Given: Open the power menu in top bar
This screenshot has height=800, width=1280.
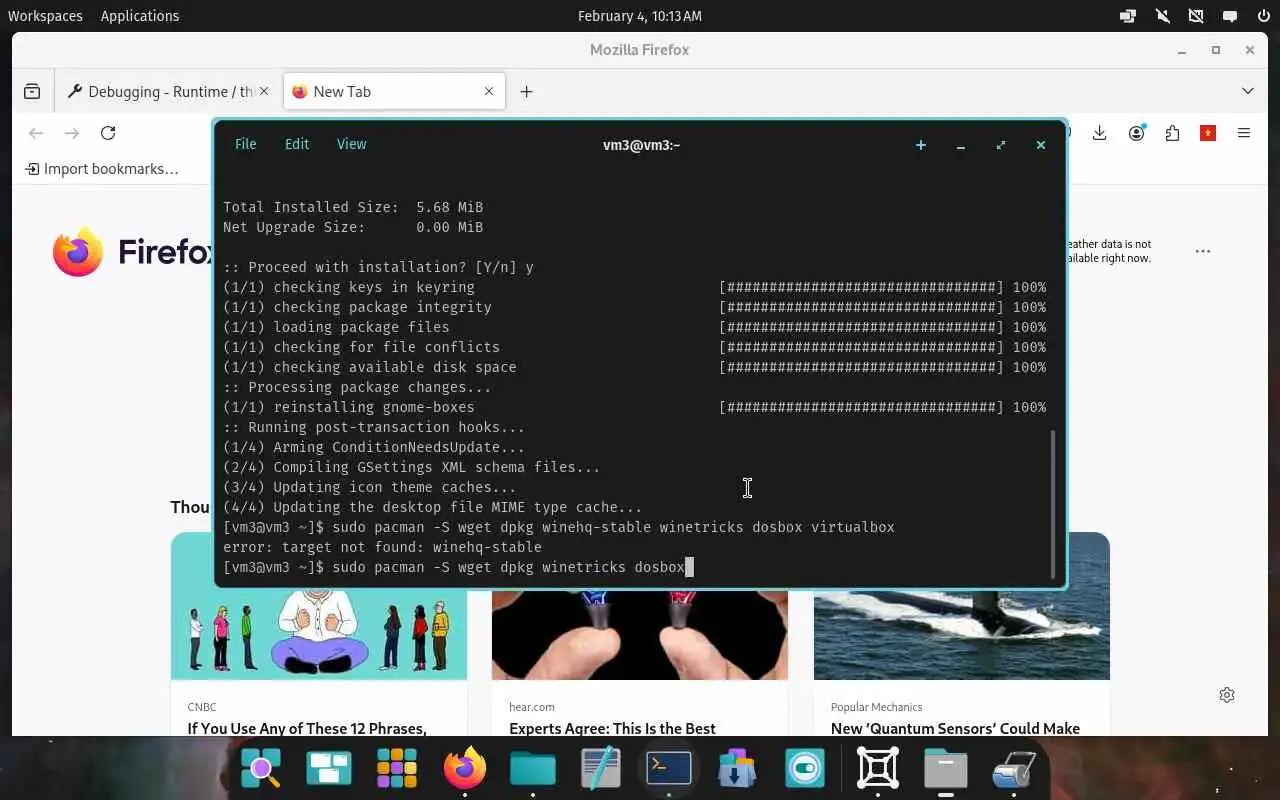Looking at the screenshot, I should pos(1262,16).
